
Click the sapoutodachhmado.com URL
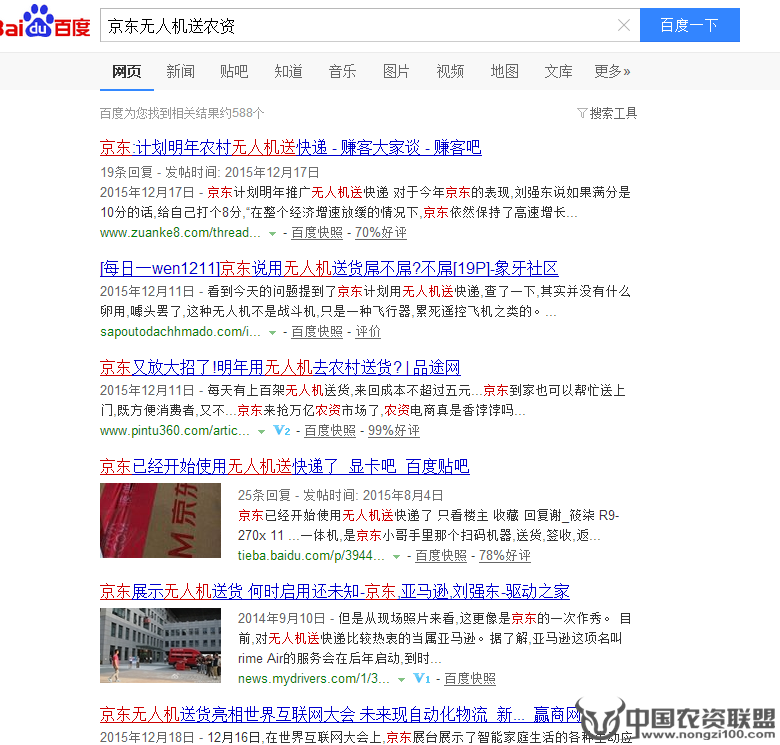tap(180, 331)
